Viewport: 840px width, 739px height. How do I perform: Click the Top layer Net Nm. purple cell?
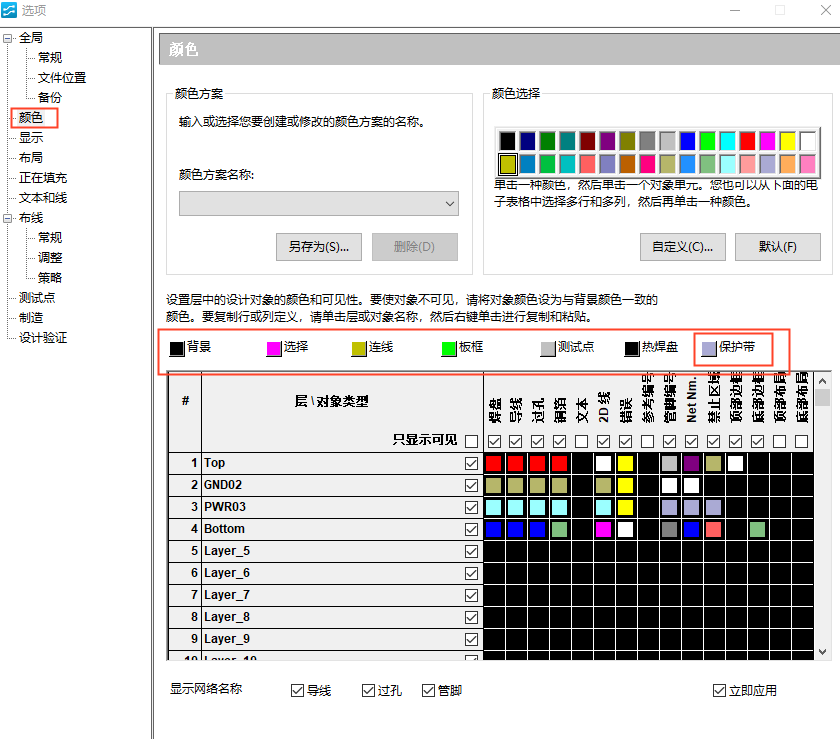692,463
